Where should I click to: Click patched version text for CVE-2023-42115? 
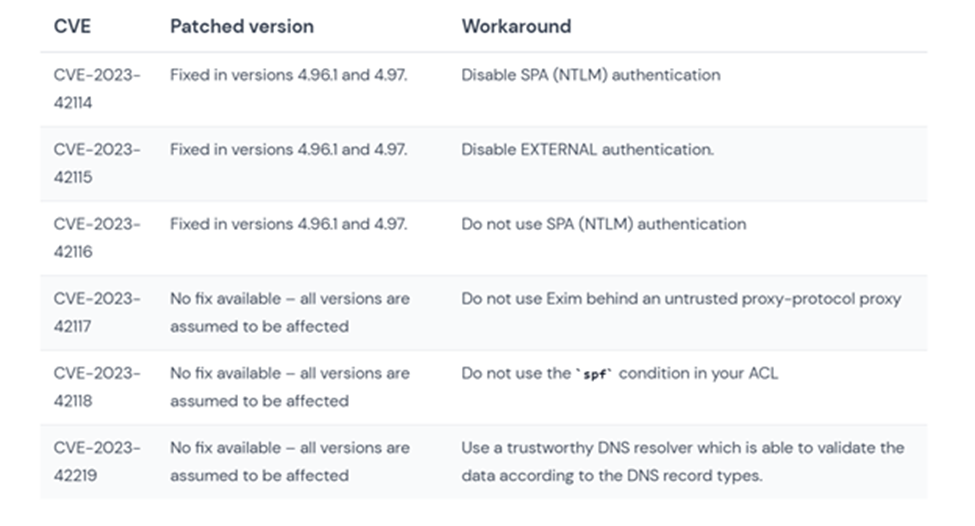(289, 149)
